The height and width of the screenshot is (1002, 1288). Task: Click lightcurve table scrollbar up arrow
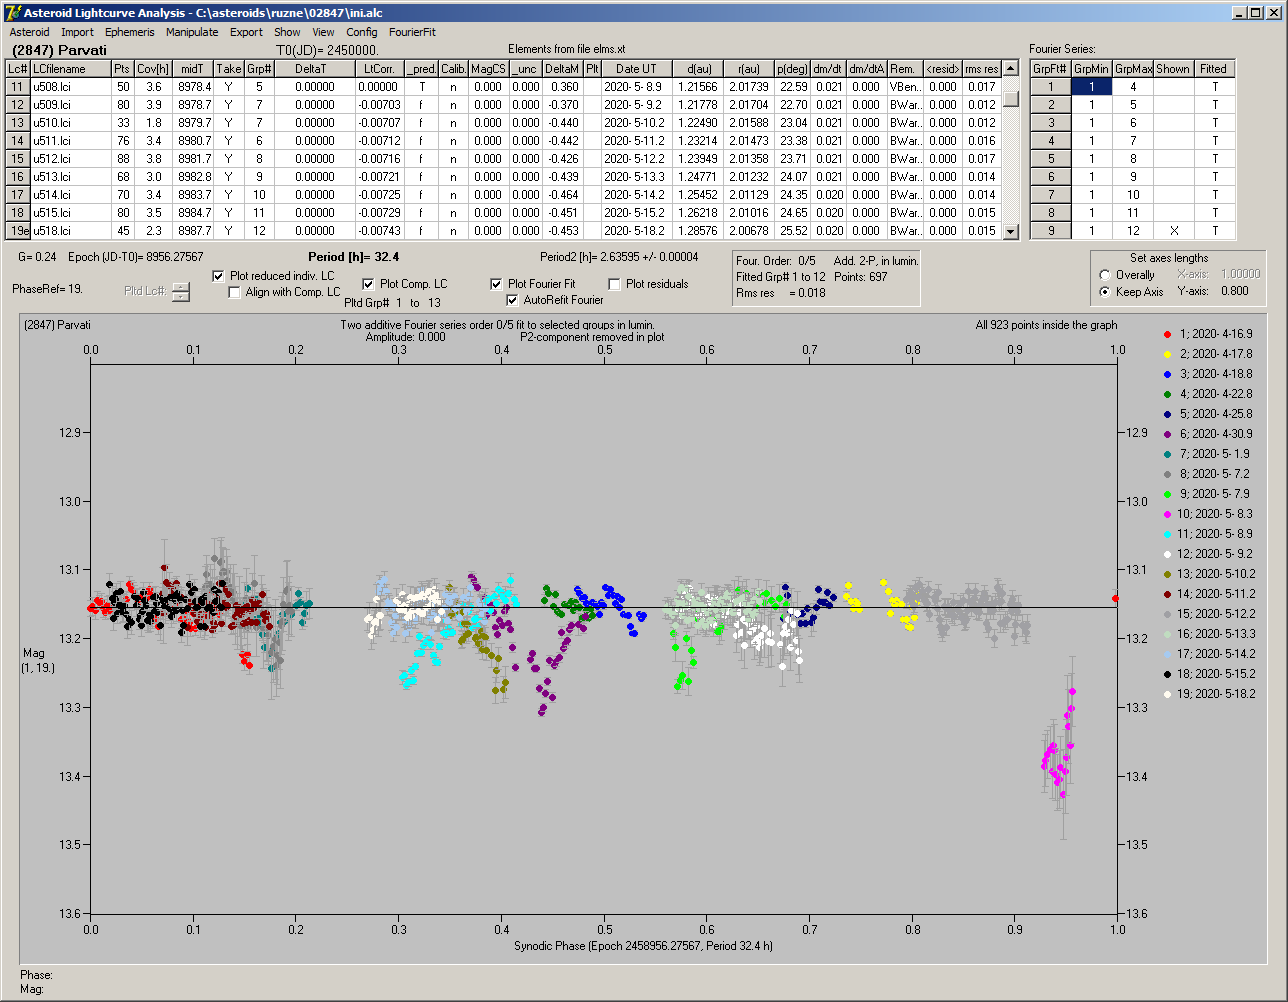(1011, 69)
